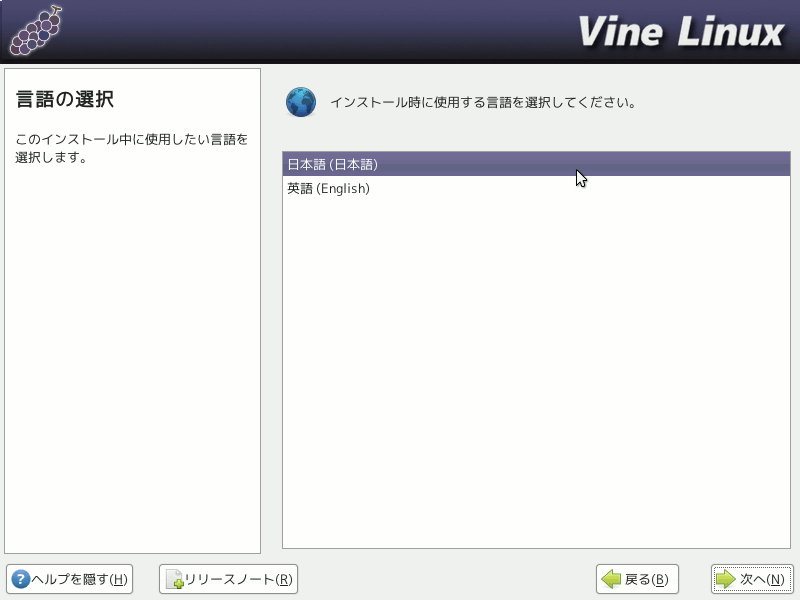This screenshot has height=600, width=800.
Task: Click the green back arrow icon
Action: coord(611,579)
